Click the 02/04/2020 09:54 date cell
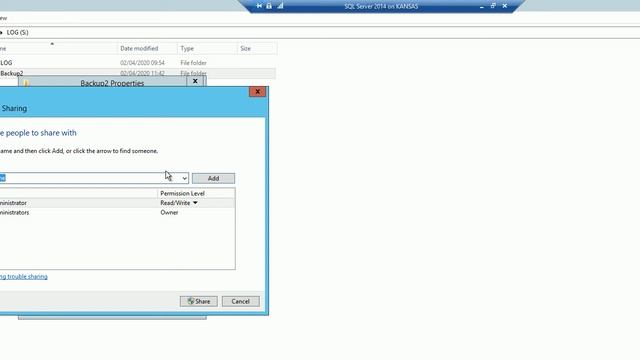Image resolution: width=640 pixels, height=360 pixels. point(142,63)
